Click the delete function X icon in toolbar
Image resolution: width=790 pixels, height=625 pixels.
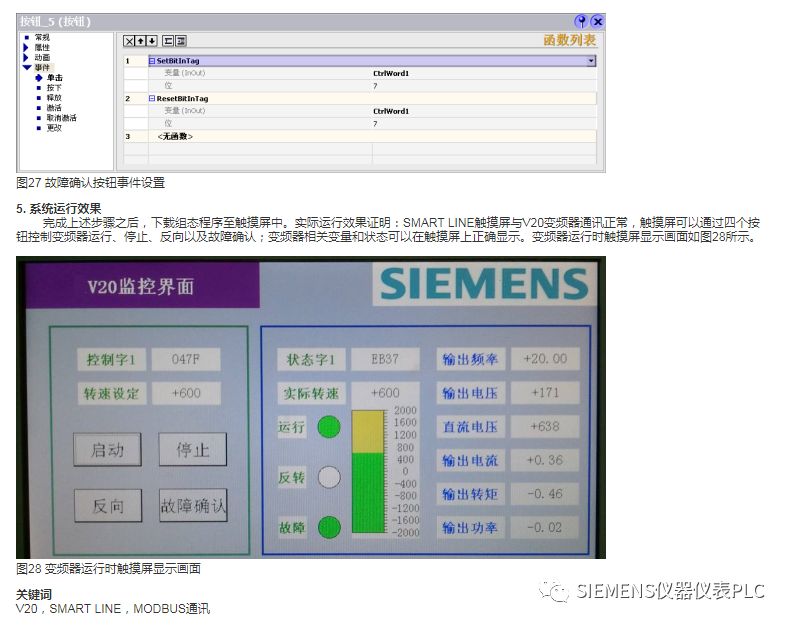click(x=129, y=41)
